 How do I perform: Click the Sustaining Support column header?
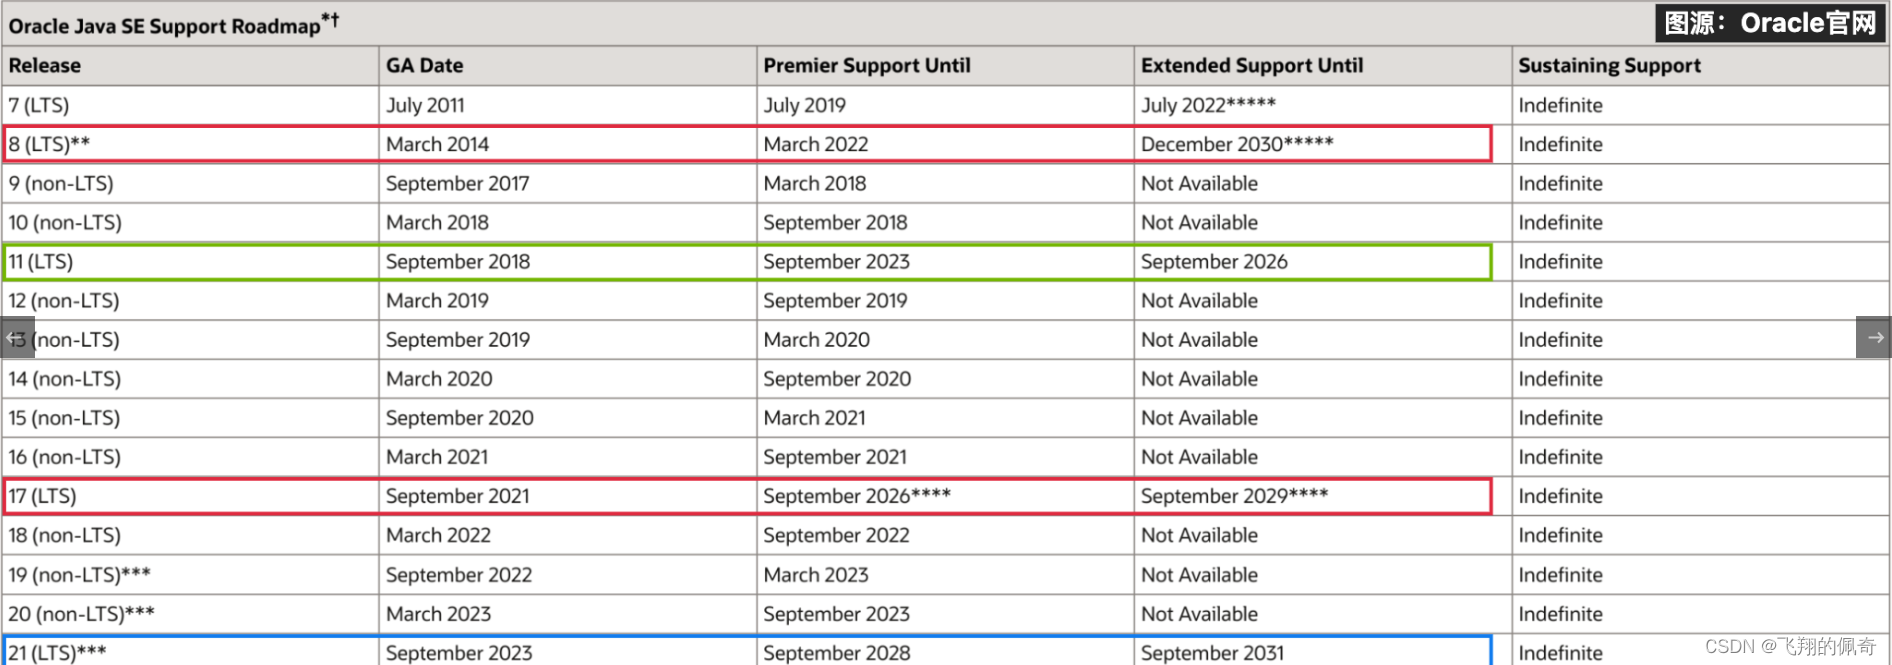tap(1609, 66)
